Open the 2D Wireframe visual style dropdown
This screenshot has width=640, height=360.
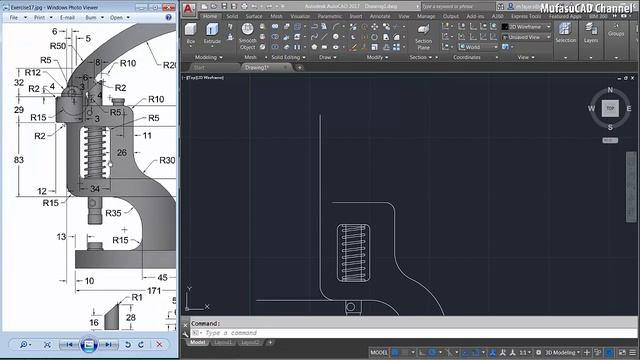click(526, 27)
